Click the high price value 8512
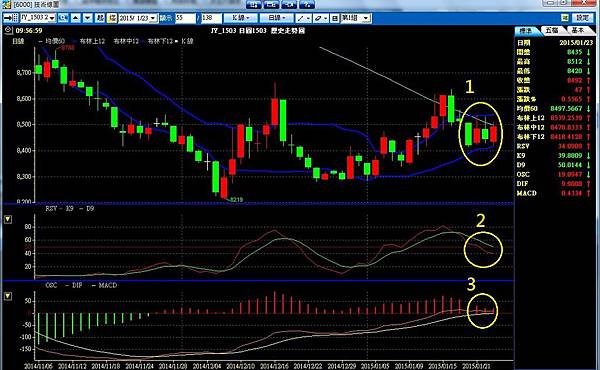The width and height of the screenshot is (600, 370). tap(574, 61)
